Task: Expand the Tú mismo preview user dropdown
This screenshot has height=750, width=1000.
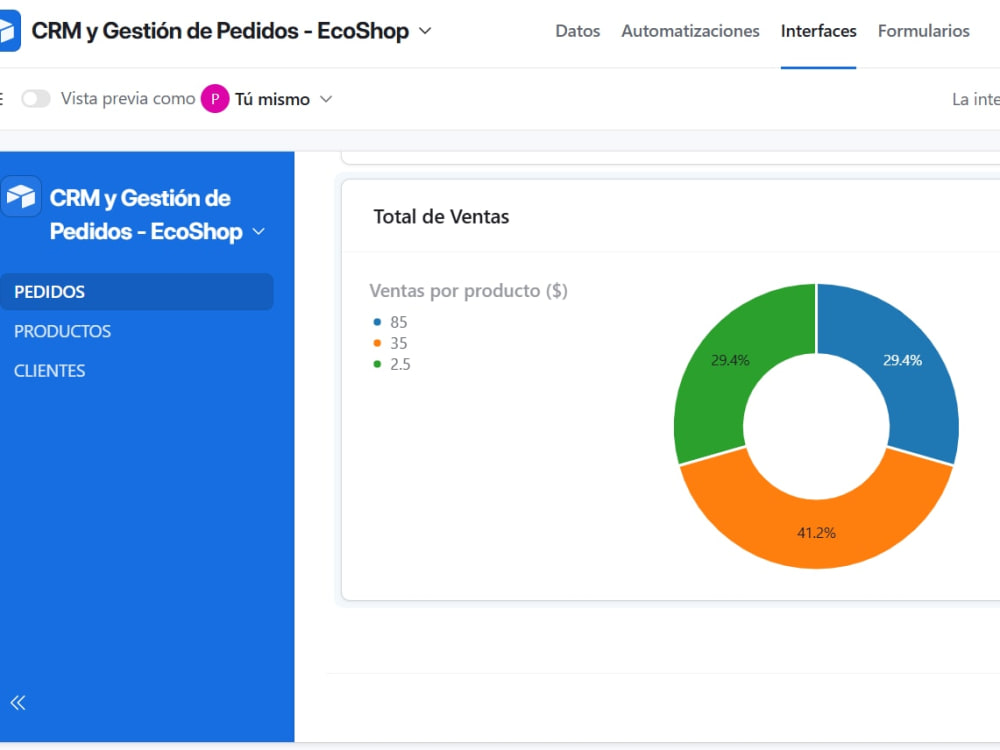Action: 326,99
